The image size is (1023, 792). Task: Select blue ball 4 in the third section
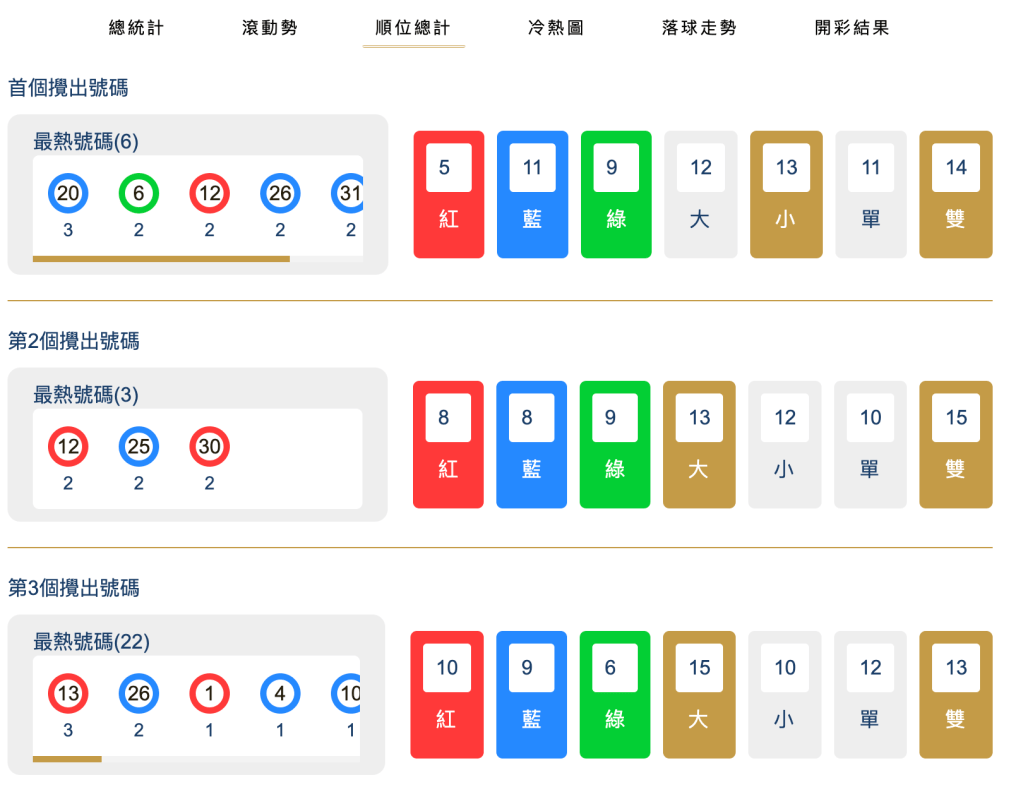pos(278,693)
